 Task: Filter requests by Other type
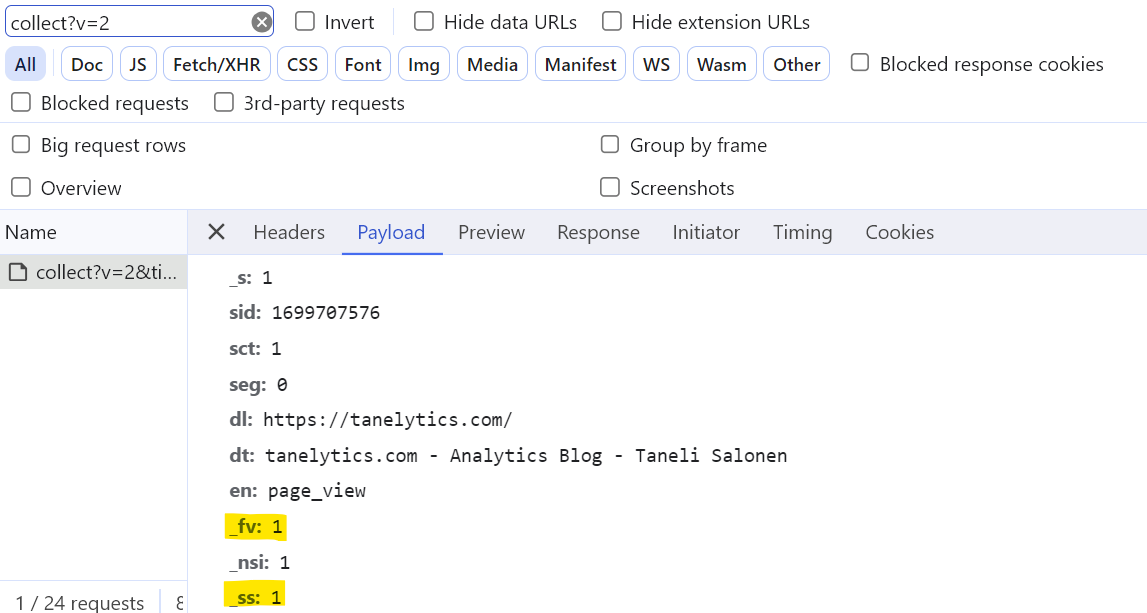click(797, 64)
